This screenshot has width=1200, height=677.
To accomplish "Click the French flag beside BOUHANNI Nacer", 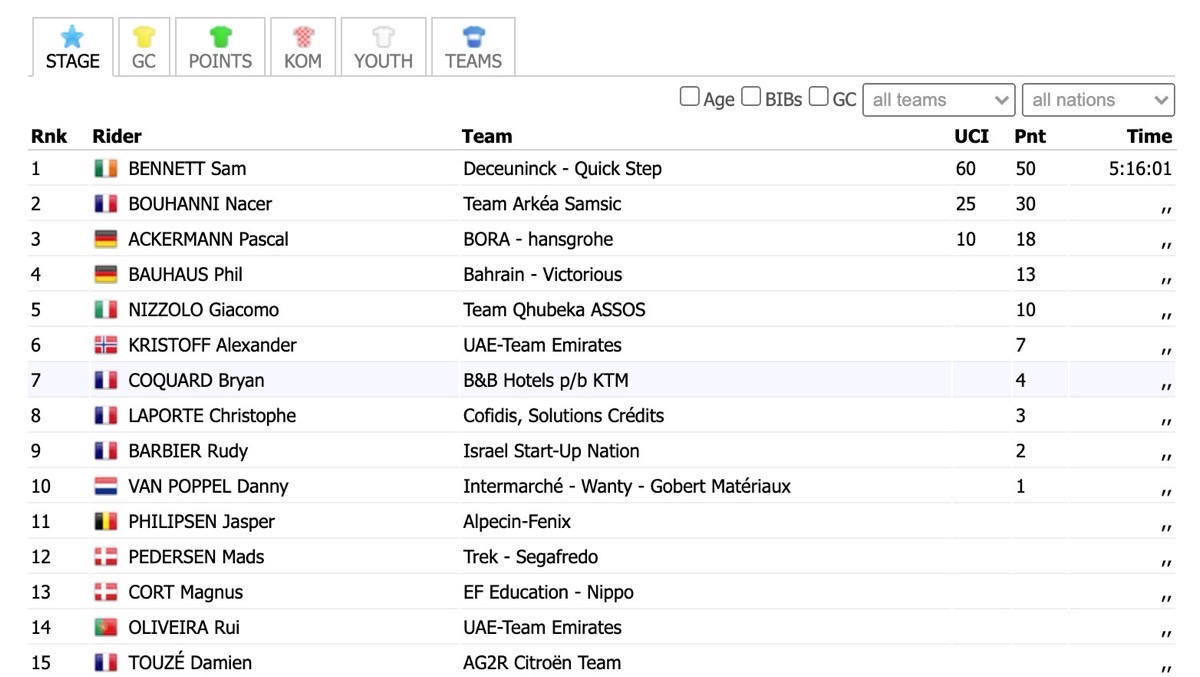I will point(106,204).
